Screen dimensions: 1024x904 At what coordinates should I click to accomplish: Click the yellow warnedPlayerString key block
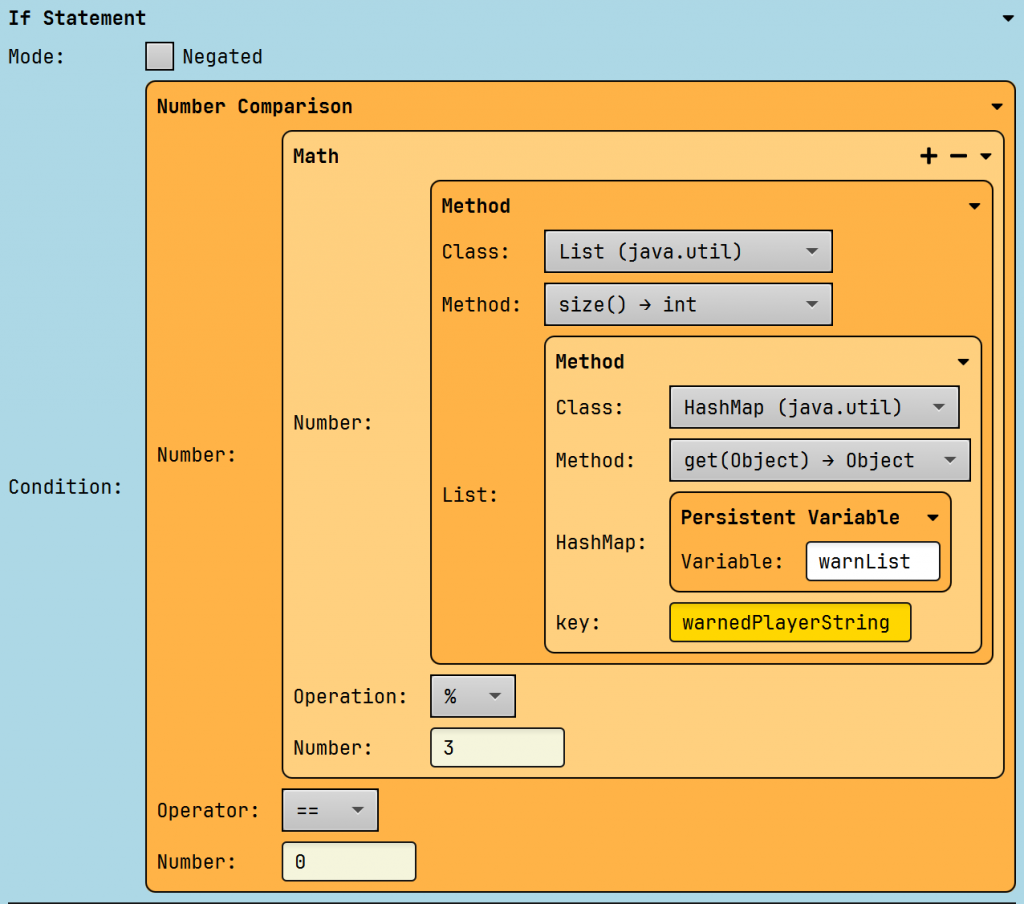(790, 623)
